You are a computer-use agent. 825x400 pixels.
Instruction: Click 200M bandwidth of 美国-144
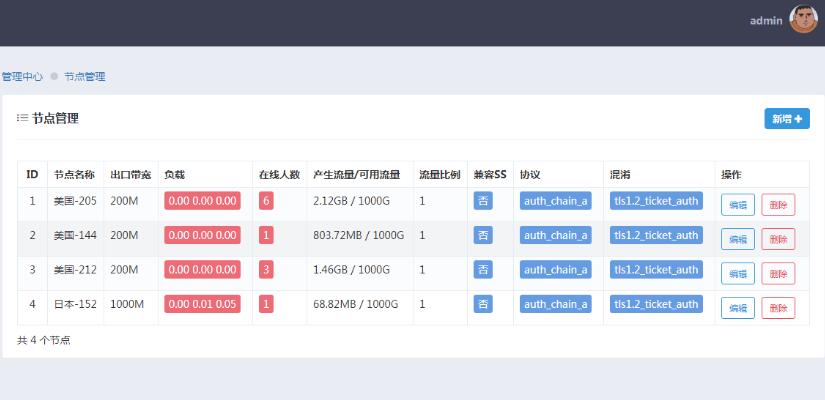point(124,235)
